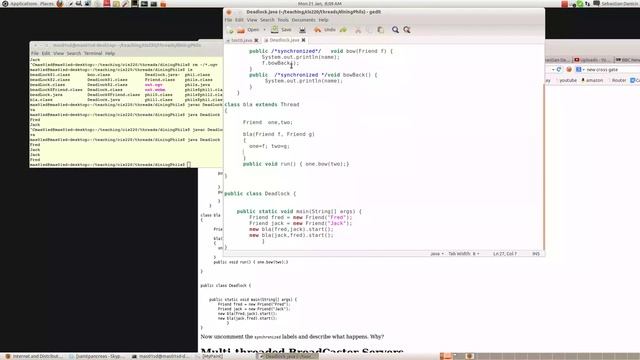Click the clock showing Mon 21 Jan
Viewport: 640px width, 360px height.
point(320,4)
